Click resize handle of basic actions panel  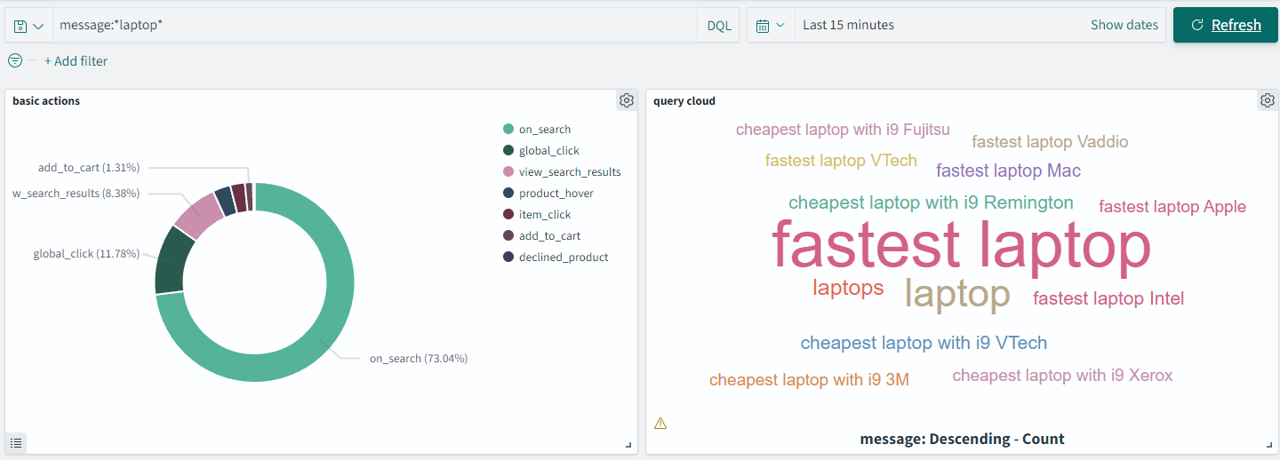coord(629,445)
